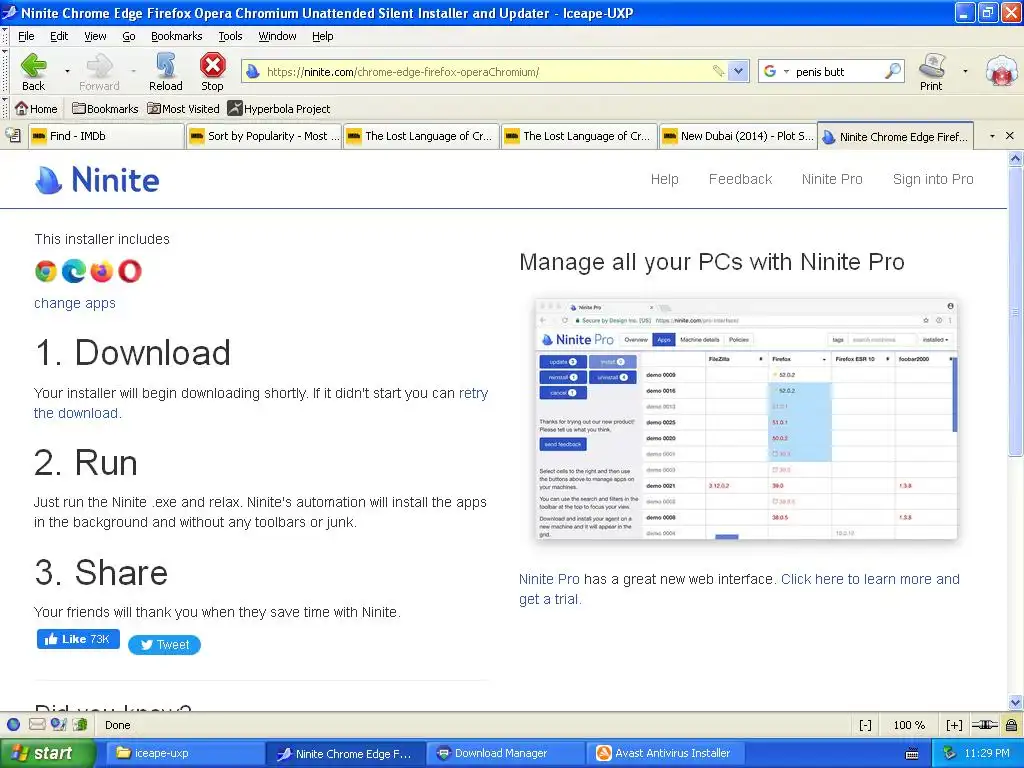
Task: Click the 100 % zoom level
Action: click(x=909, y=725)
